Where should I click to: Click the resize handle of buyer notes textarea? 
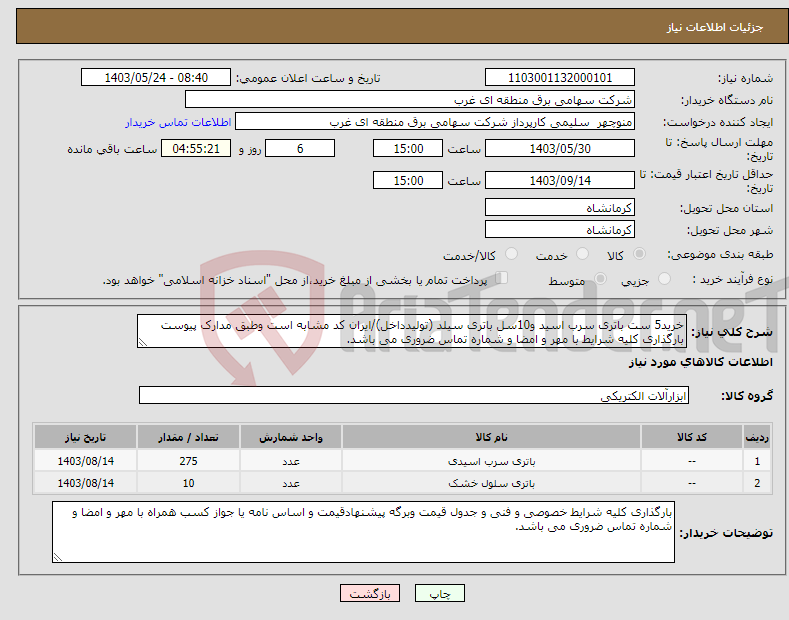[58, 557]
